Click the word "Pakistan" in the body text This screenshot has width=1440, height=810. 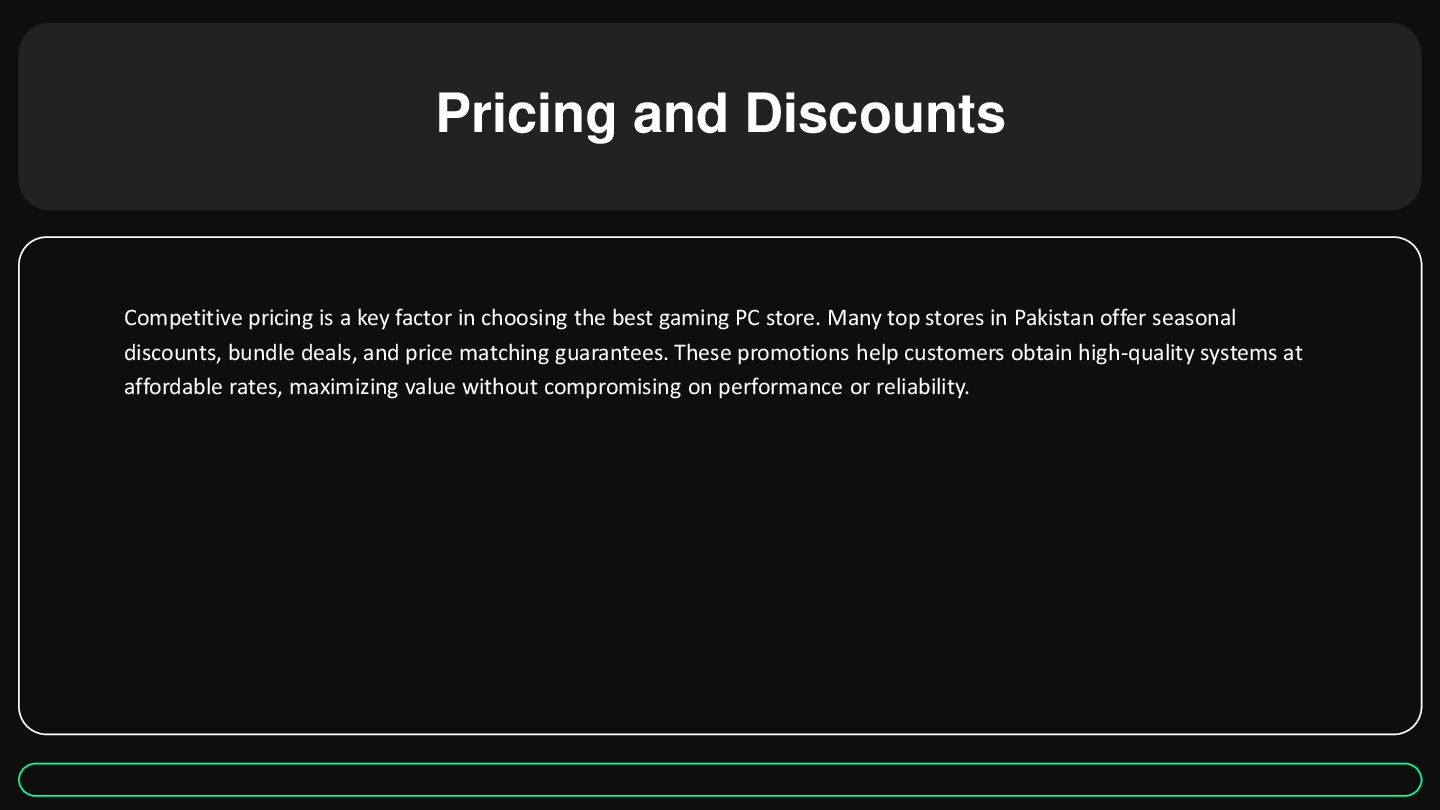(x=1054, y=318)
